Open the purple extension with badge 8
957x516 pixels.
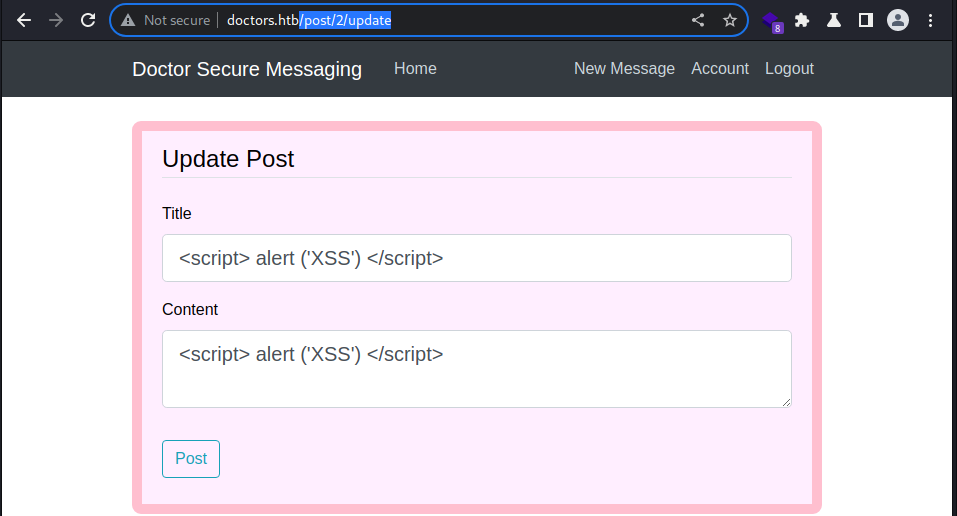[x=772, y=22]
